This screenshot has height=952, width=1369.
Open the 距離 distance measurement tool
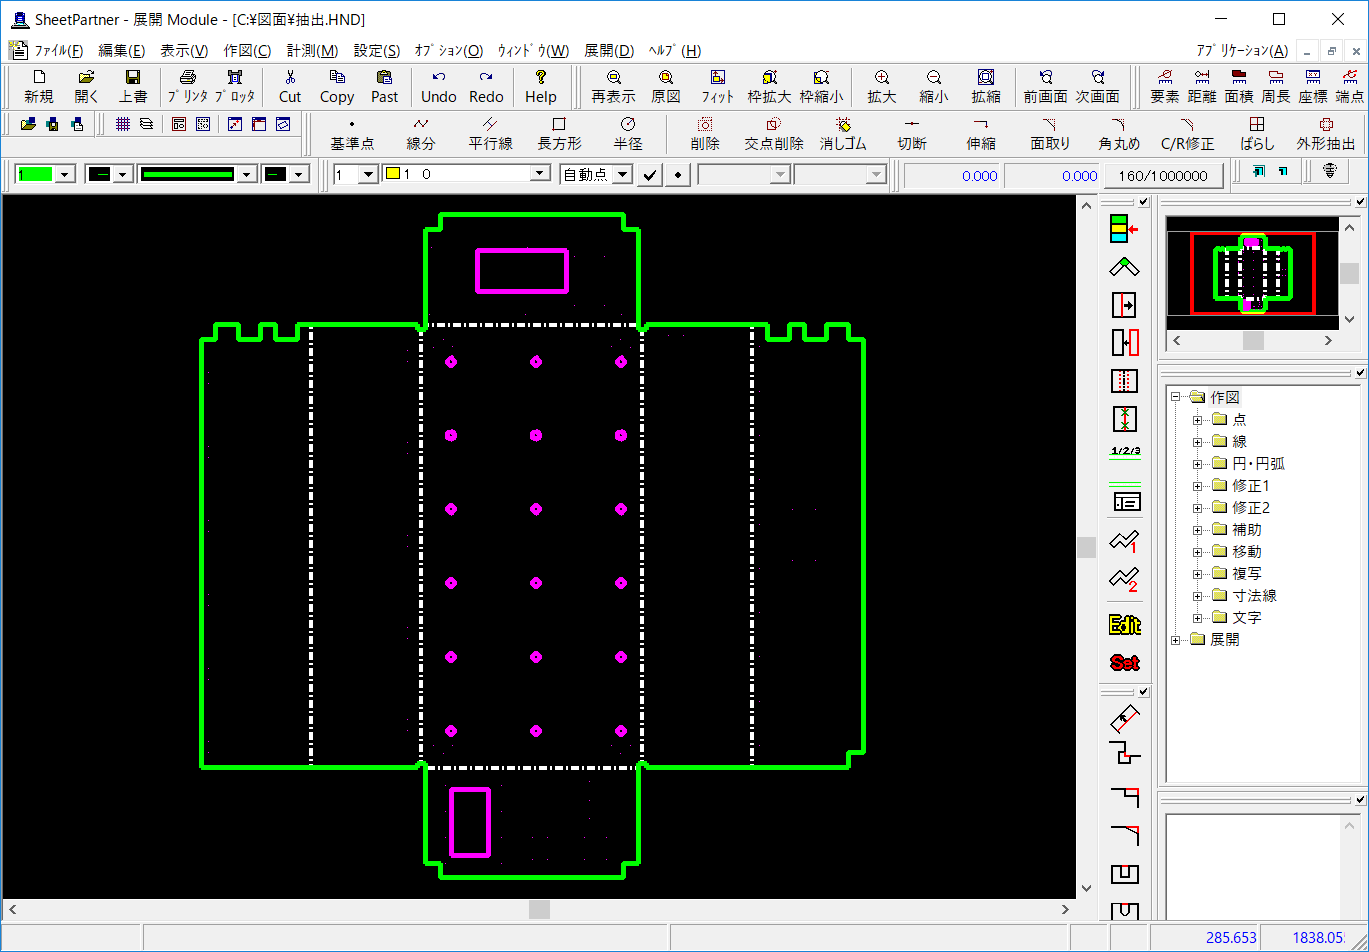(x=1202, y=87)
